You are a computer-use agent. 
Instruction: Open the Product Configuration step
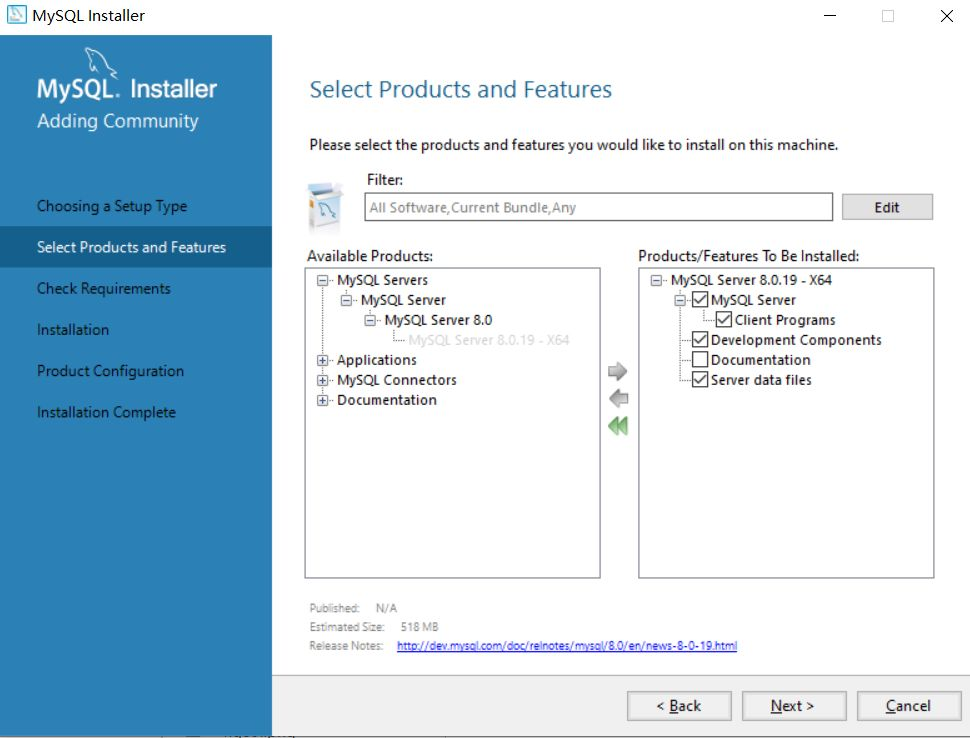110,371
